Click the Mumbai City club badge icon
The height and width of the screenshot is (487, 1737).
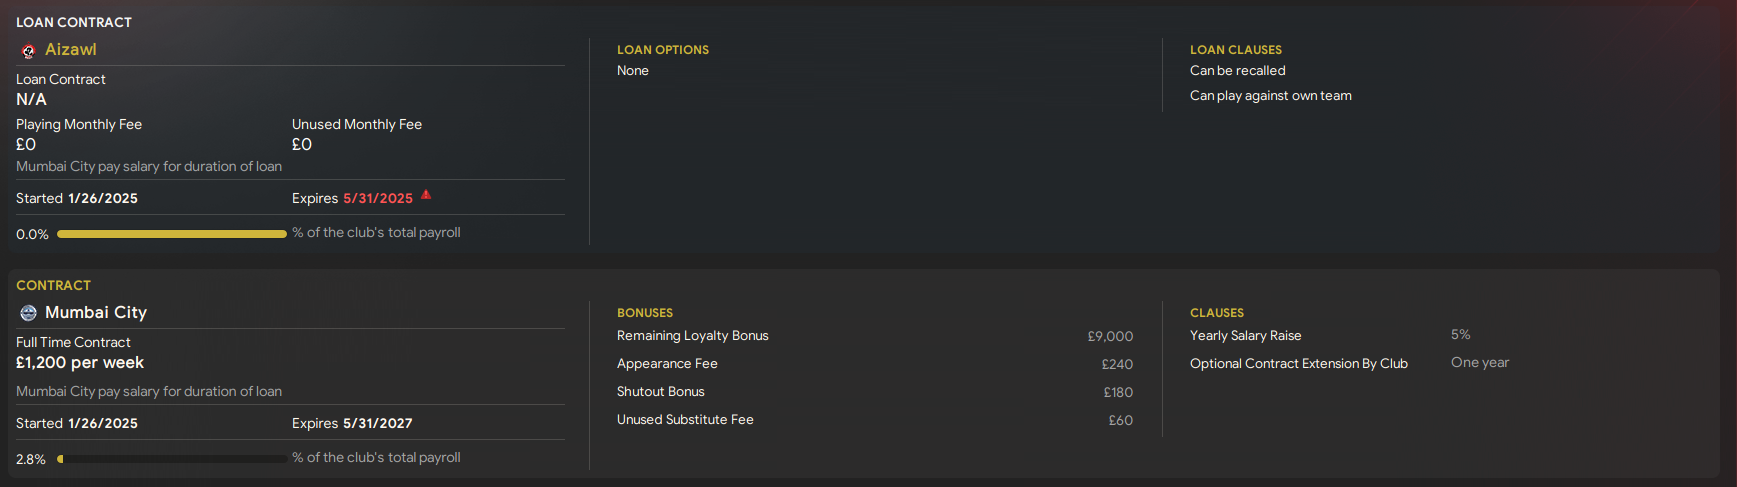point(28,313)
